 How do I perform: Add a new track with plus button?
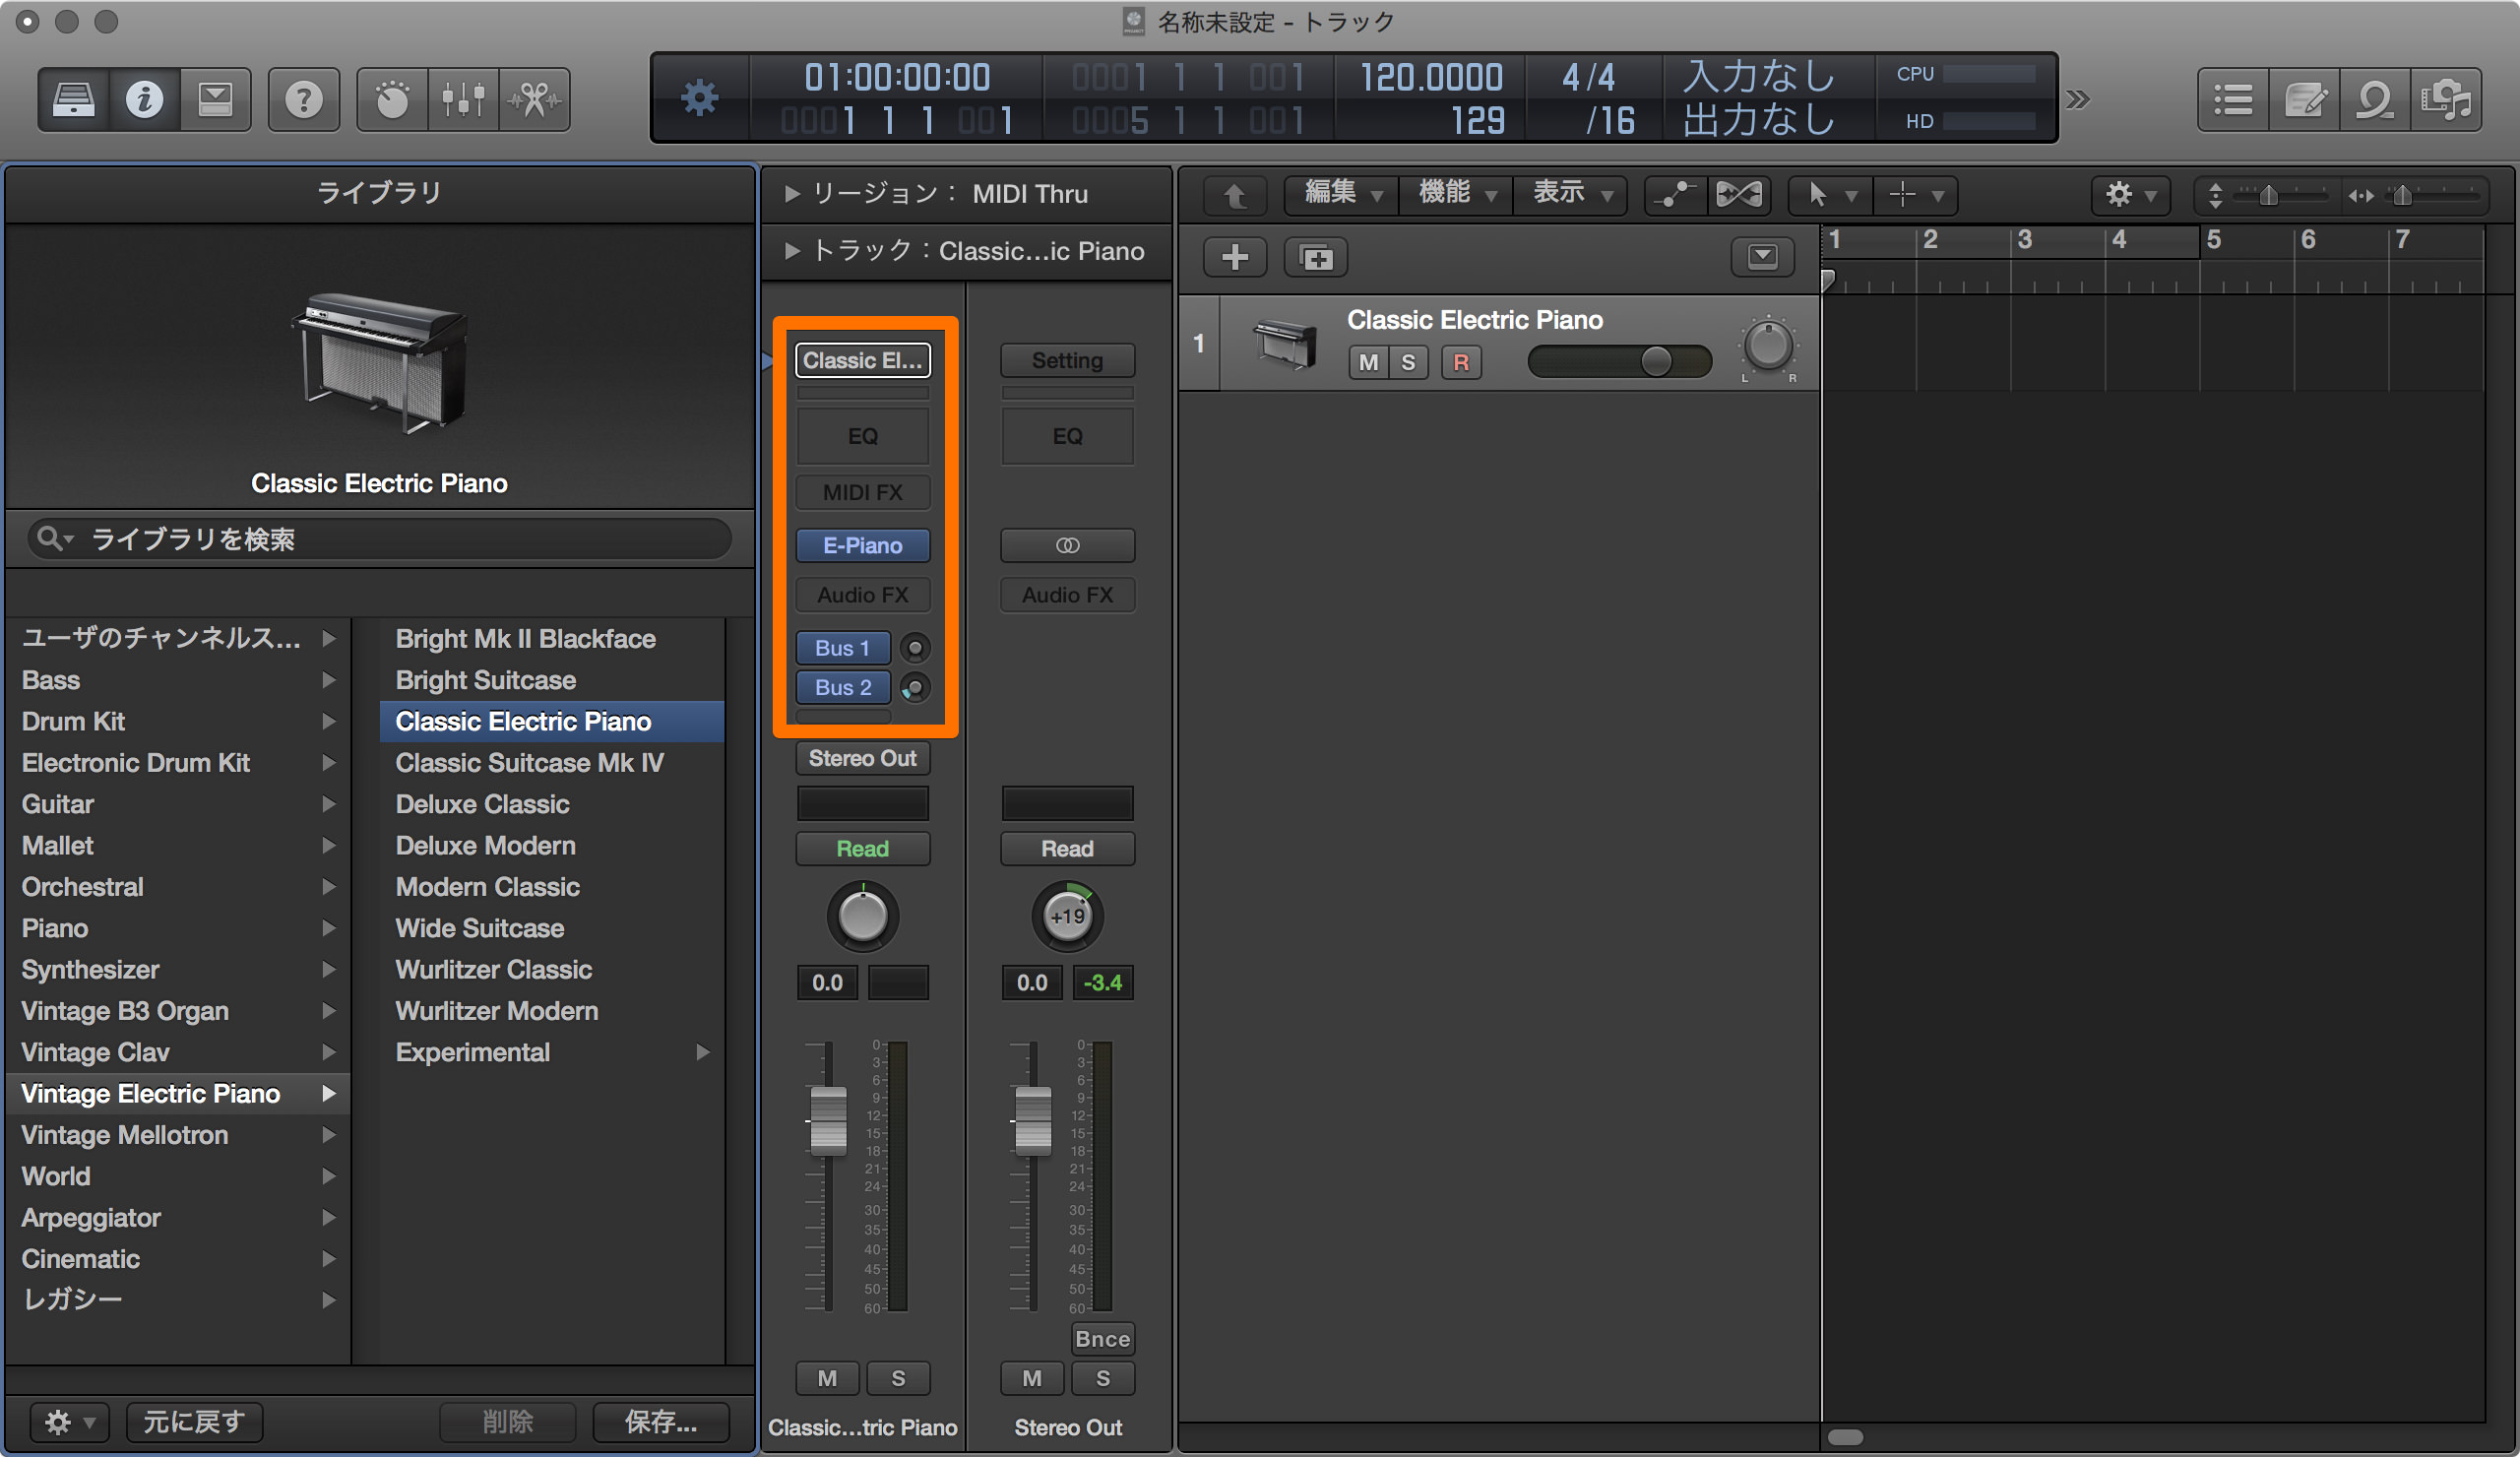pos(1235,257)
